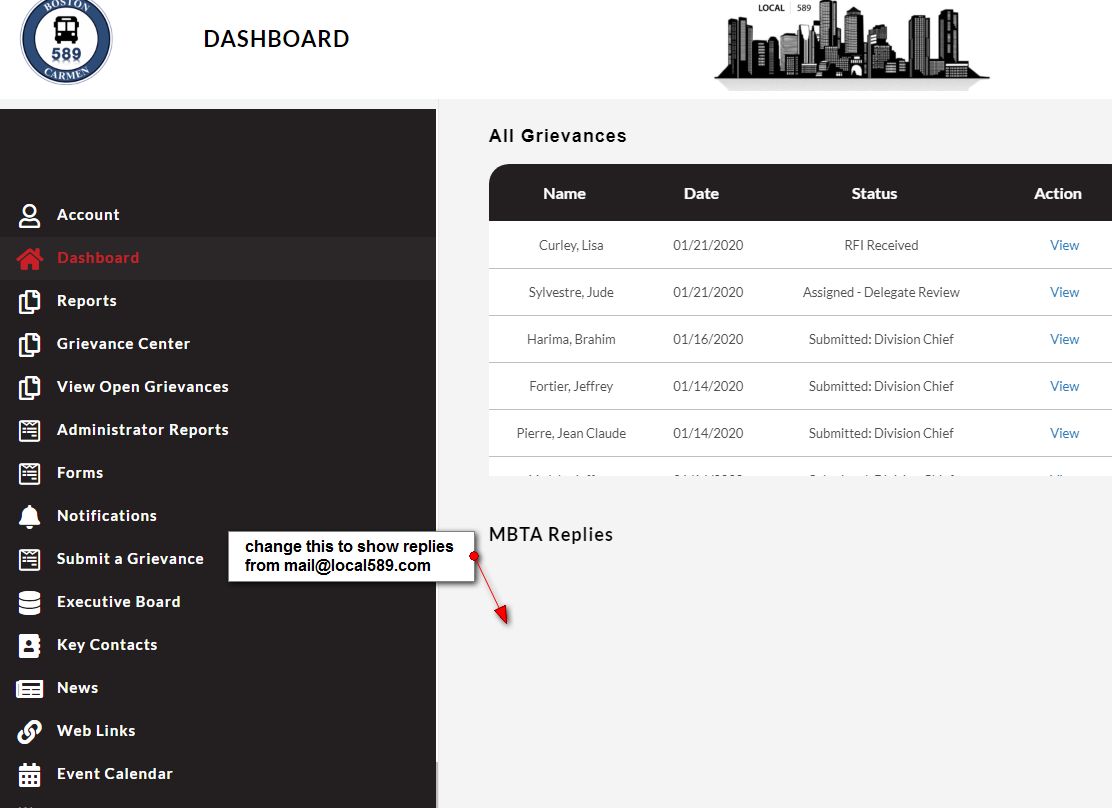The image size is (1112, 808).
Task: Click the News newspaper icon
Action: (x=29, y=689)
